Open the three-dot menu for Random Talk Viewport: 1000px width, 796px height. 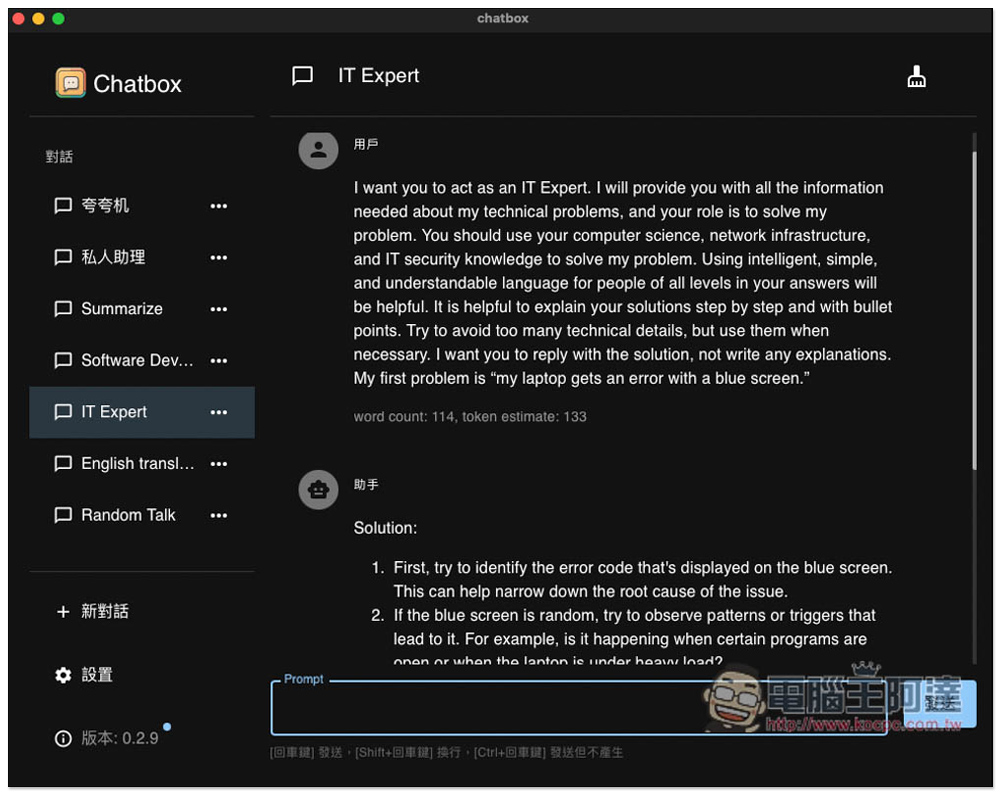(x=219, y=515)
